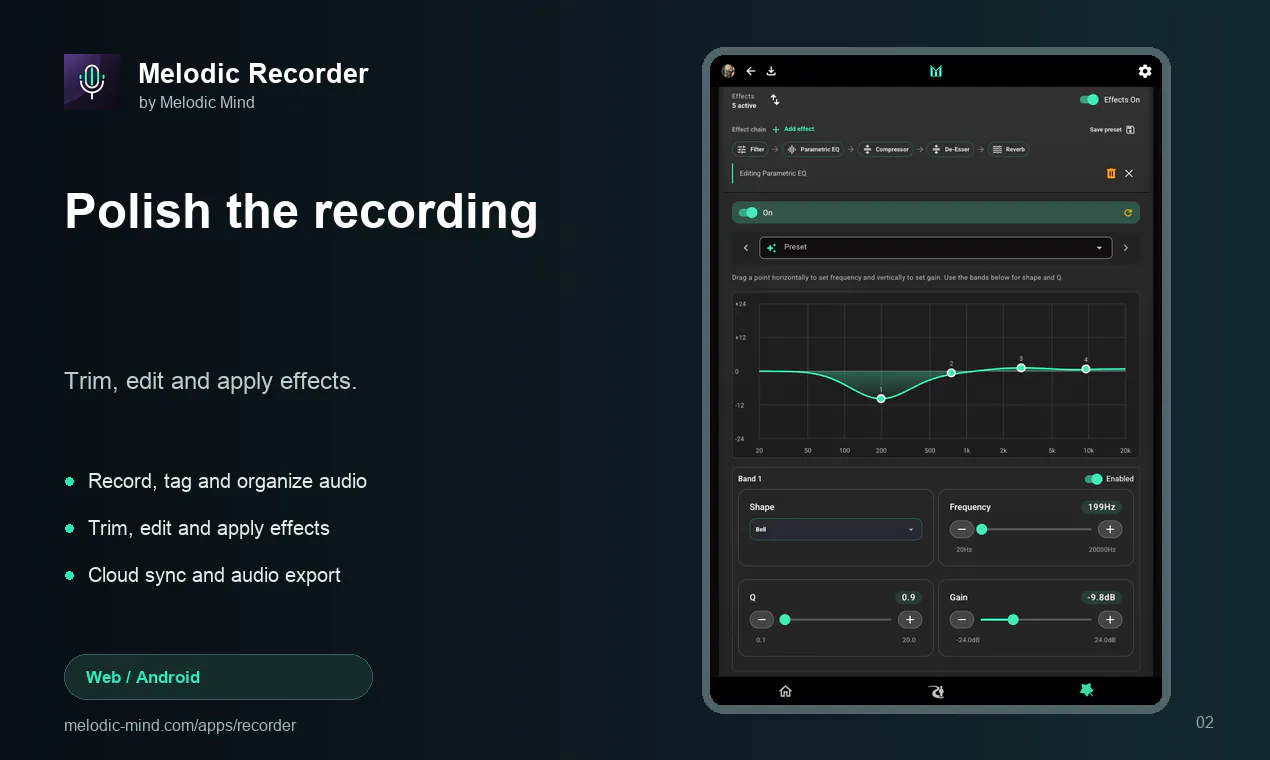Click the Save preset disk icon
The image size is (1270, 760).
(x=1130, y=129)
